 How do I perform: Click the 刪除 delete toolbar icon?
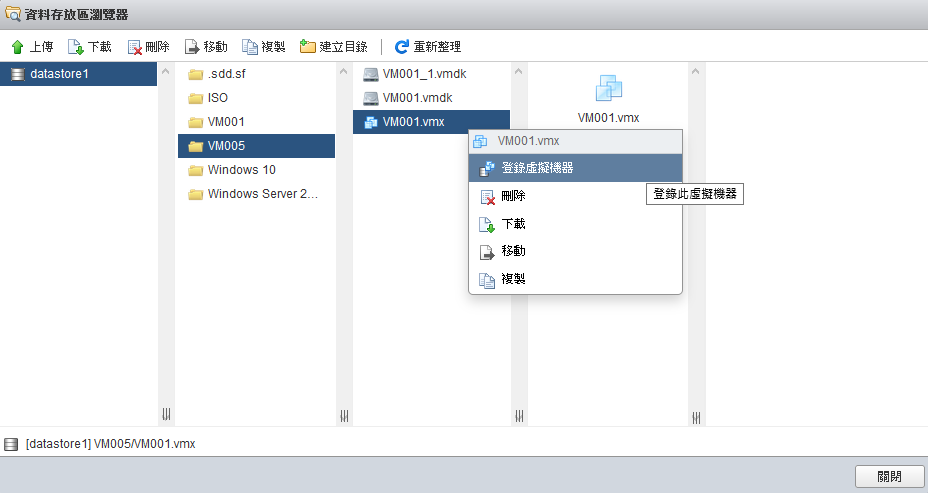click(135, 47)
